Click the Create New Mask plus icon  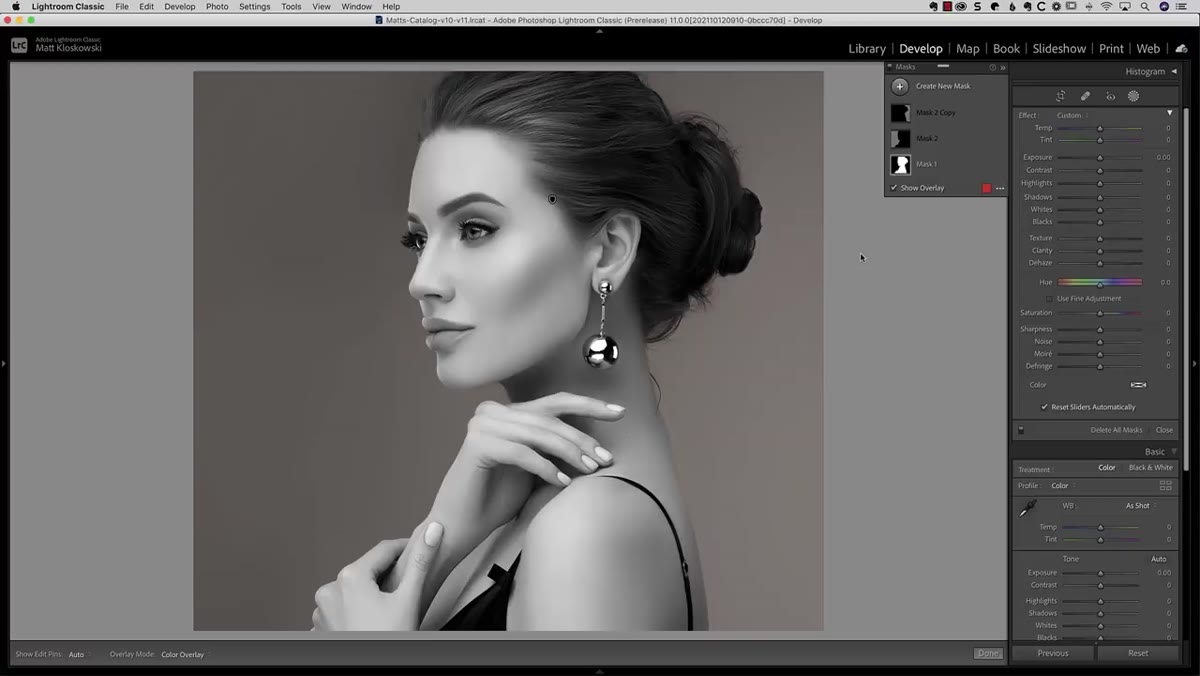coord(900,86)
